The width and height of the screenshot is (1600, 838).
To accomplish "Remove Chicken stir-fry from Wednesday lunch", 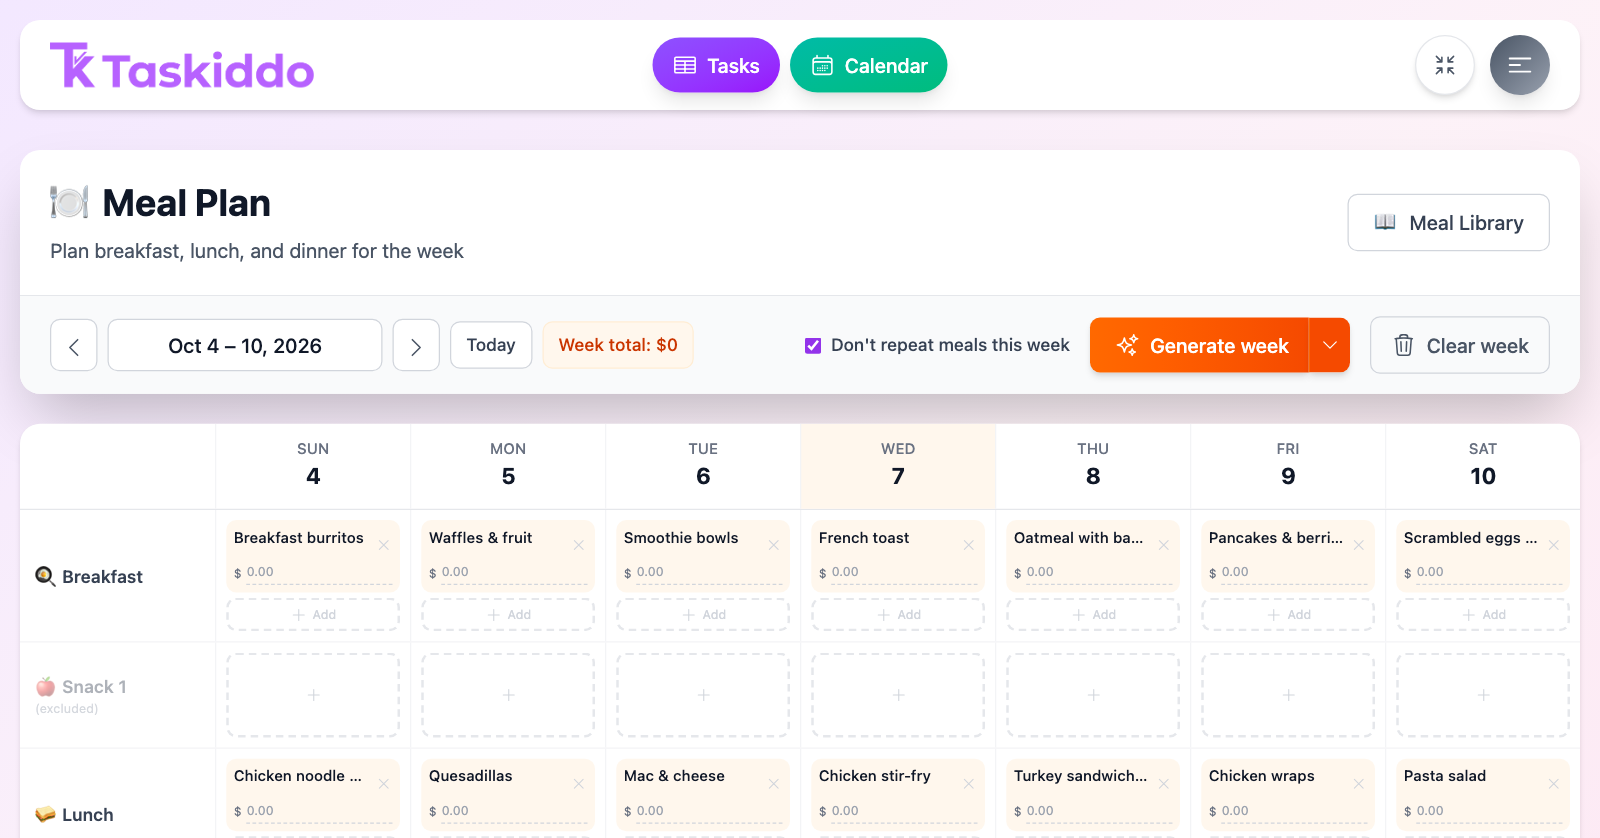I will click(969, 784).
